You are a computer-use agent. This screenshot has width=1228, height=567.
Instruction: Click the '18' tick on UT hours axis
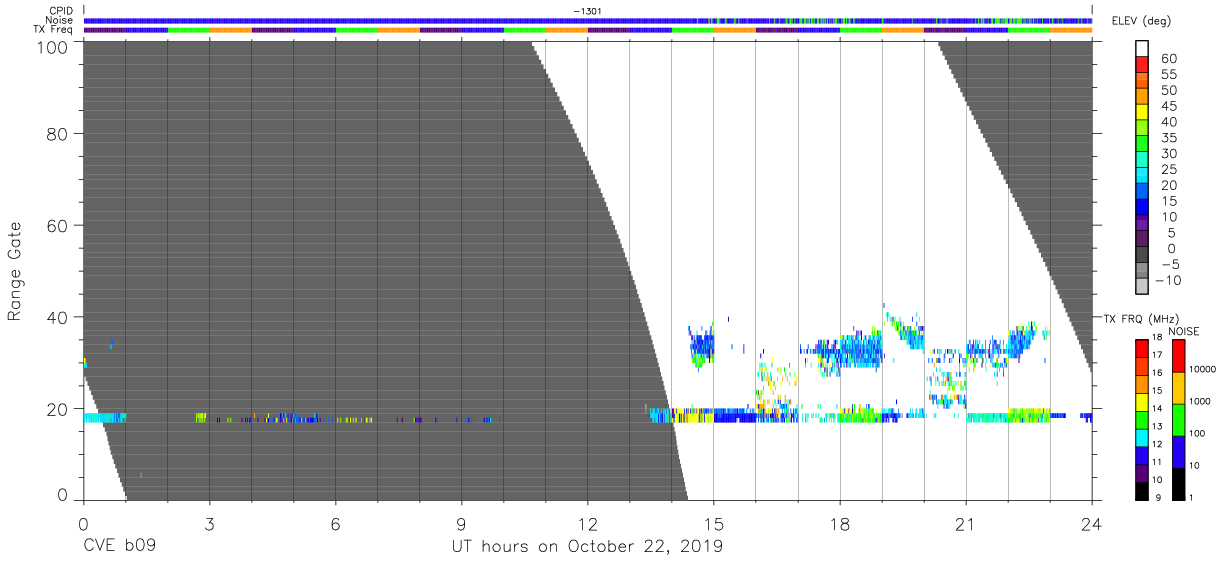coord(840,523)
